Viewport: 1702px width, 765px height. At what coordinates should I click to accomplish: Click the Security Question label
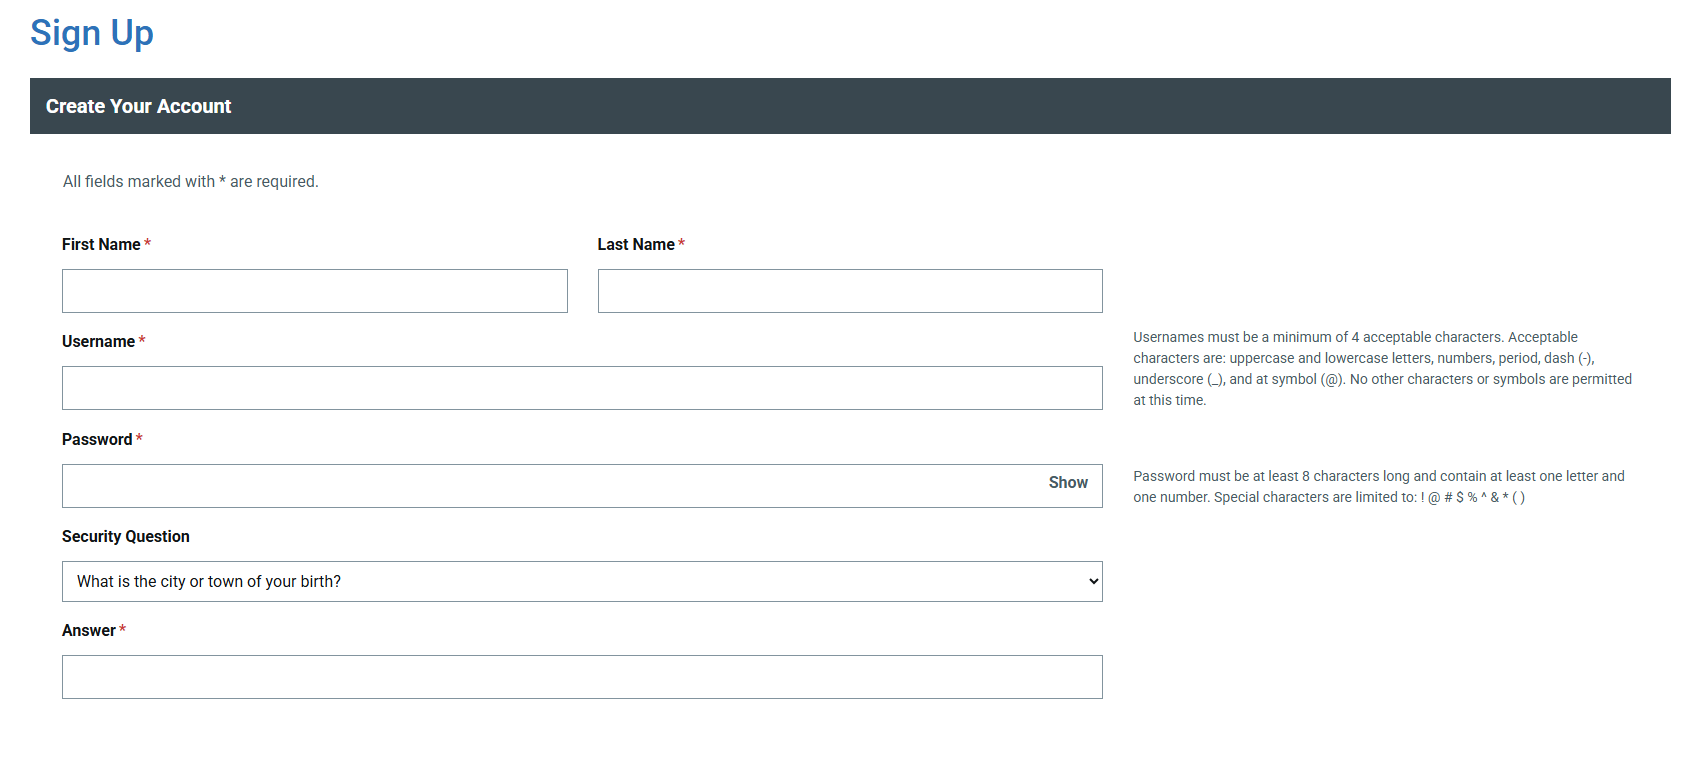tap(125, 536)
